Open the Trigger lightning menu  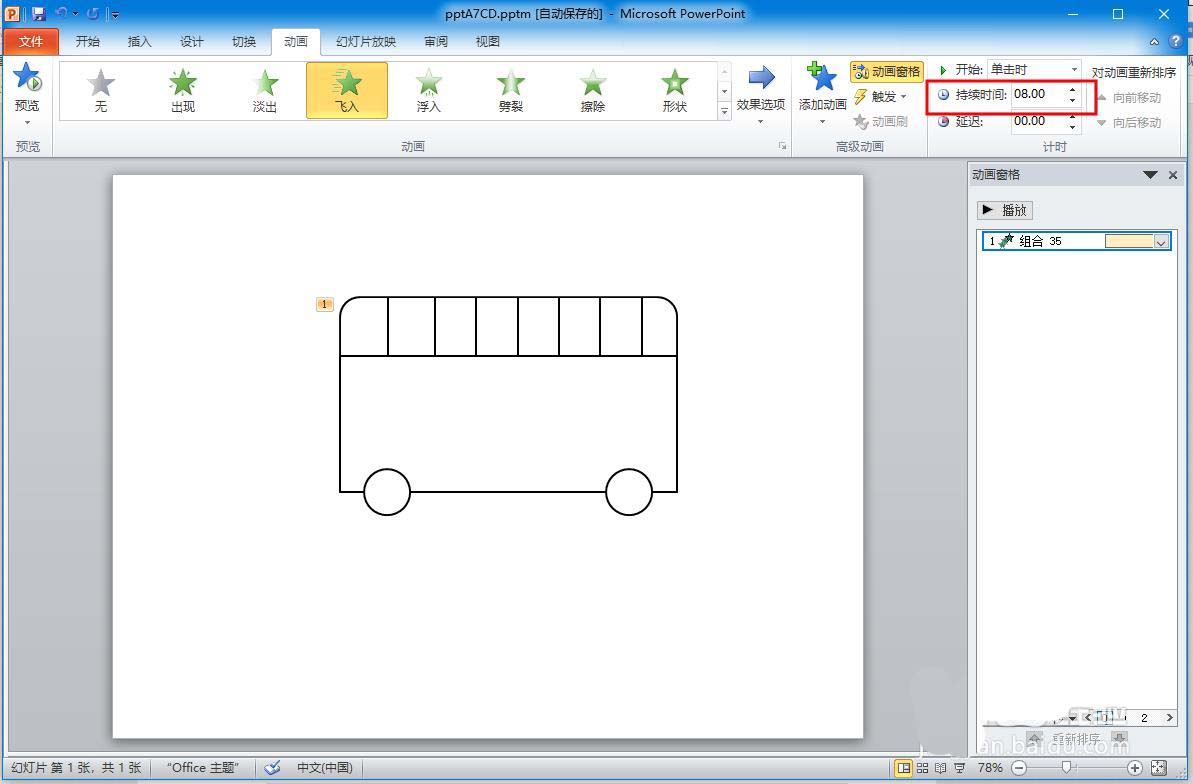tap(881, 97)
